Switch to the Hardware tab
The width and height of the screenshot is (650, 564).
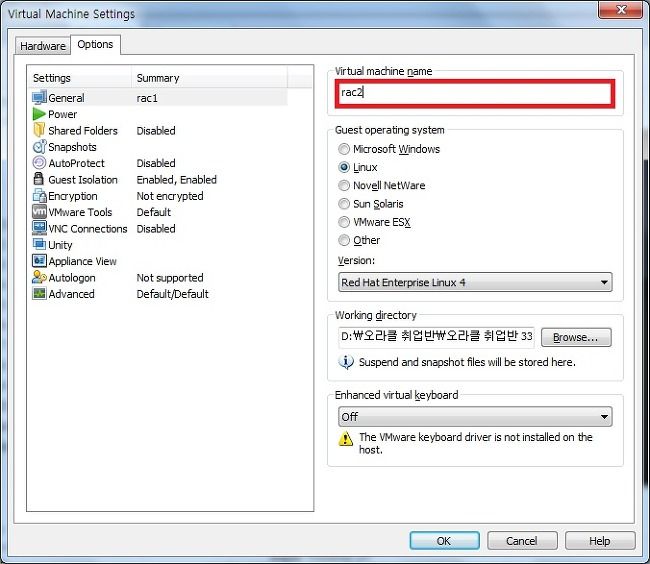[x=43, y=46]
